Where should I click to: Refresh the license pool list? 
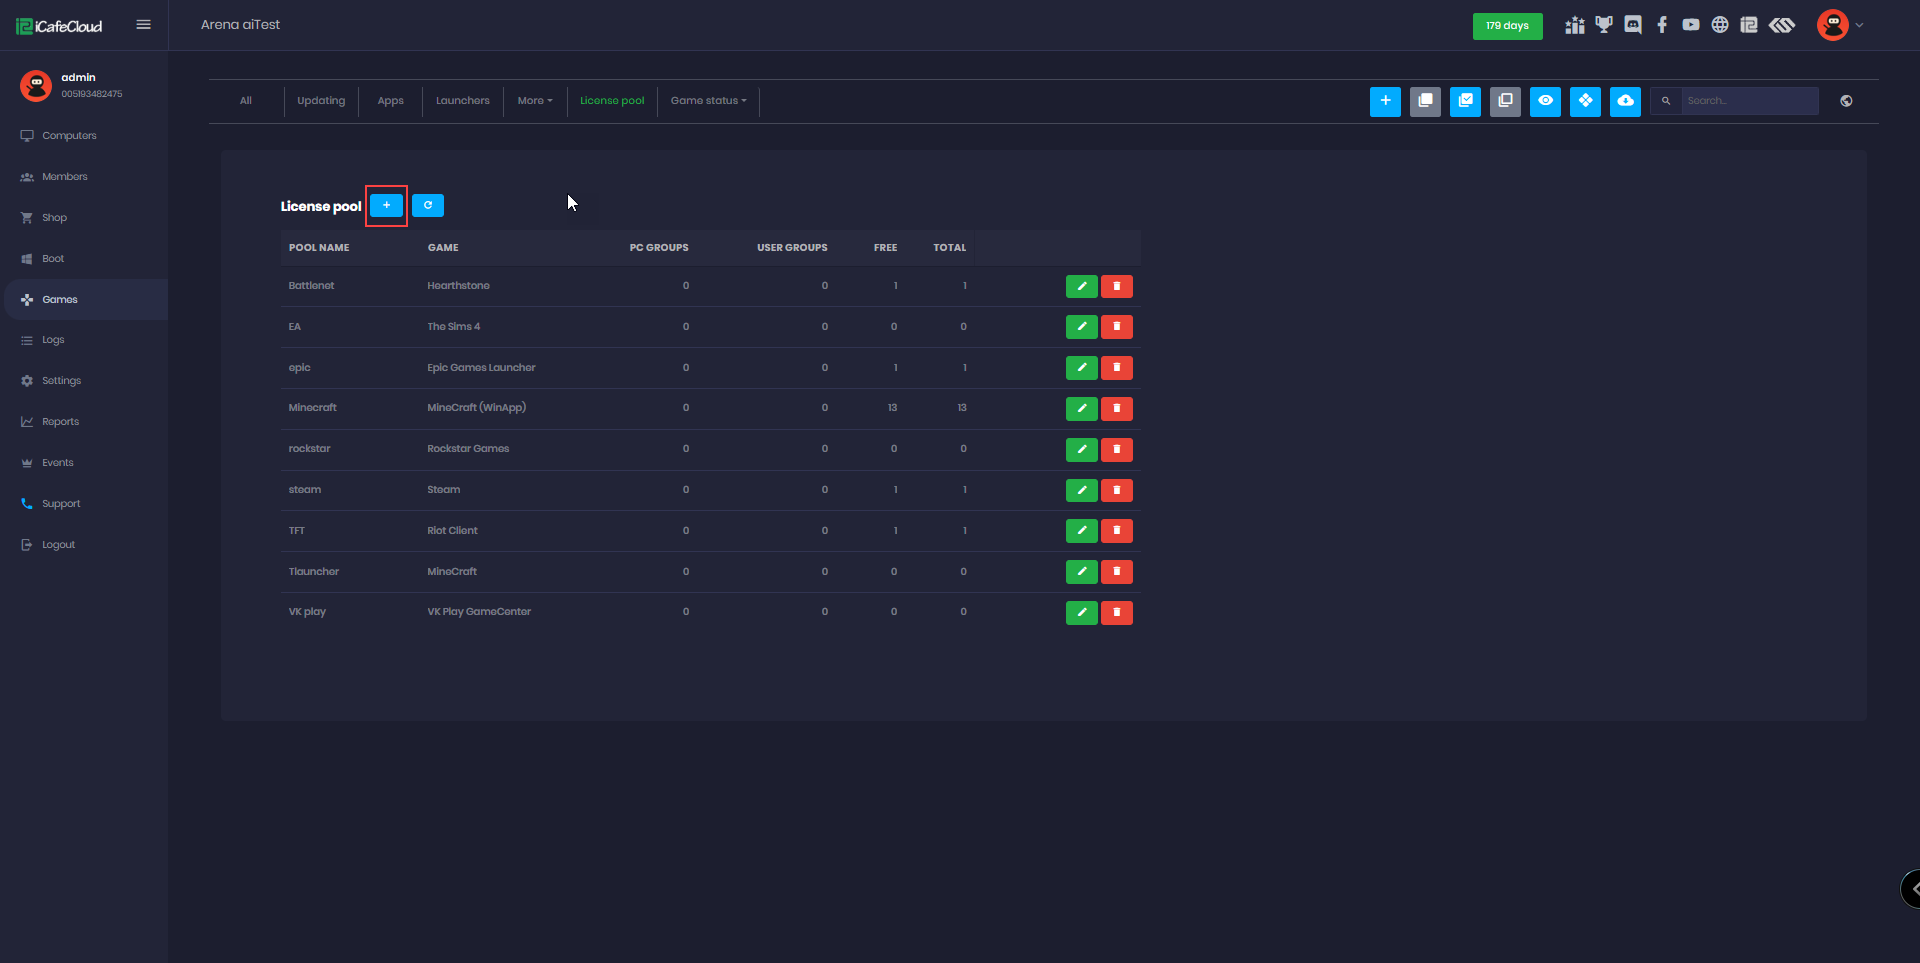[x=428, y=205]
